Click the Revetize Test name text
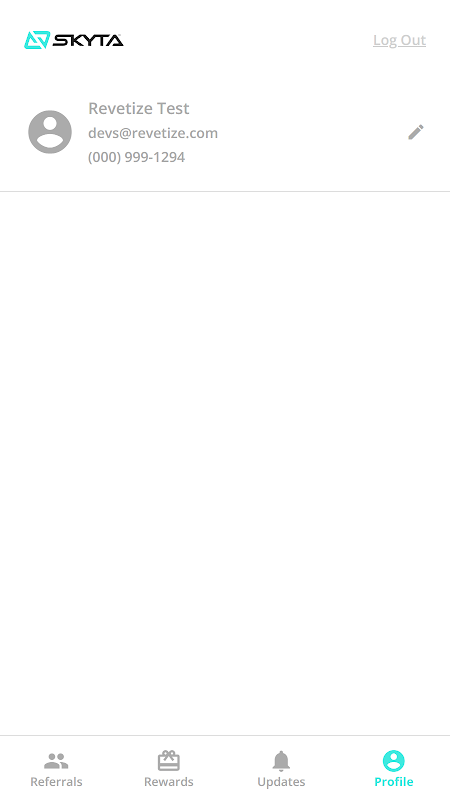 [139, 108]
